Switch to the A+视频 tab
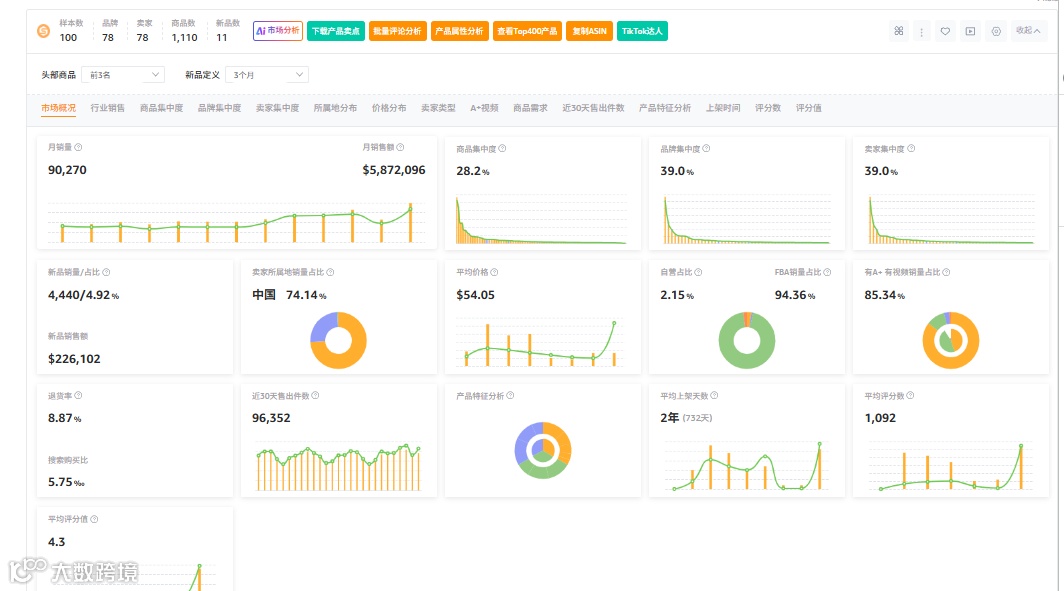The width and height of the screenshot is (1064, 591). [484, 108]
